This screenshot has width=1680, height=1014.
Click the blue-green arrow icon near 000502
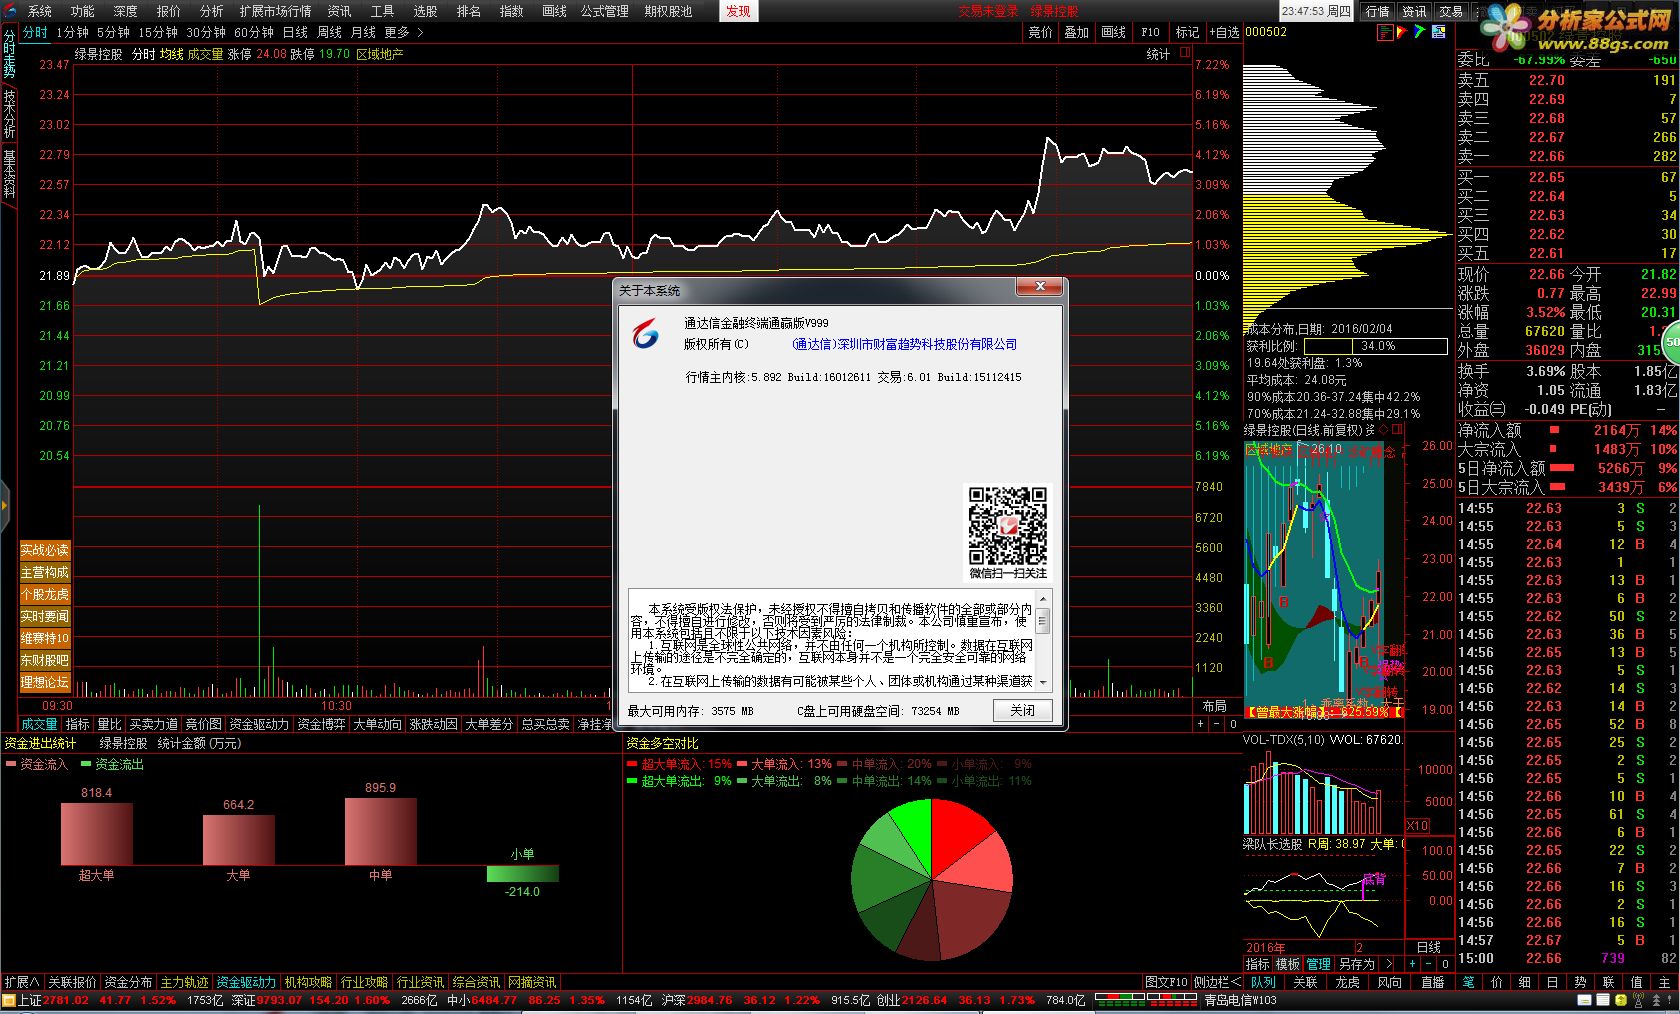[1420, 32]
